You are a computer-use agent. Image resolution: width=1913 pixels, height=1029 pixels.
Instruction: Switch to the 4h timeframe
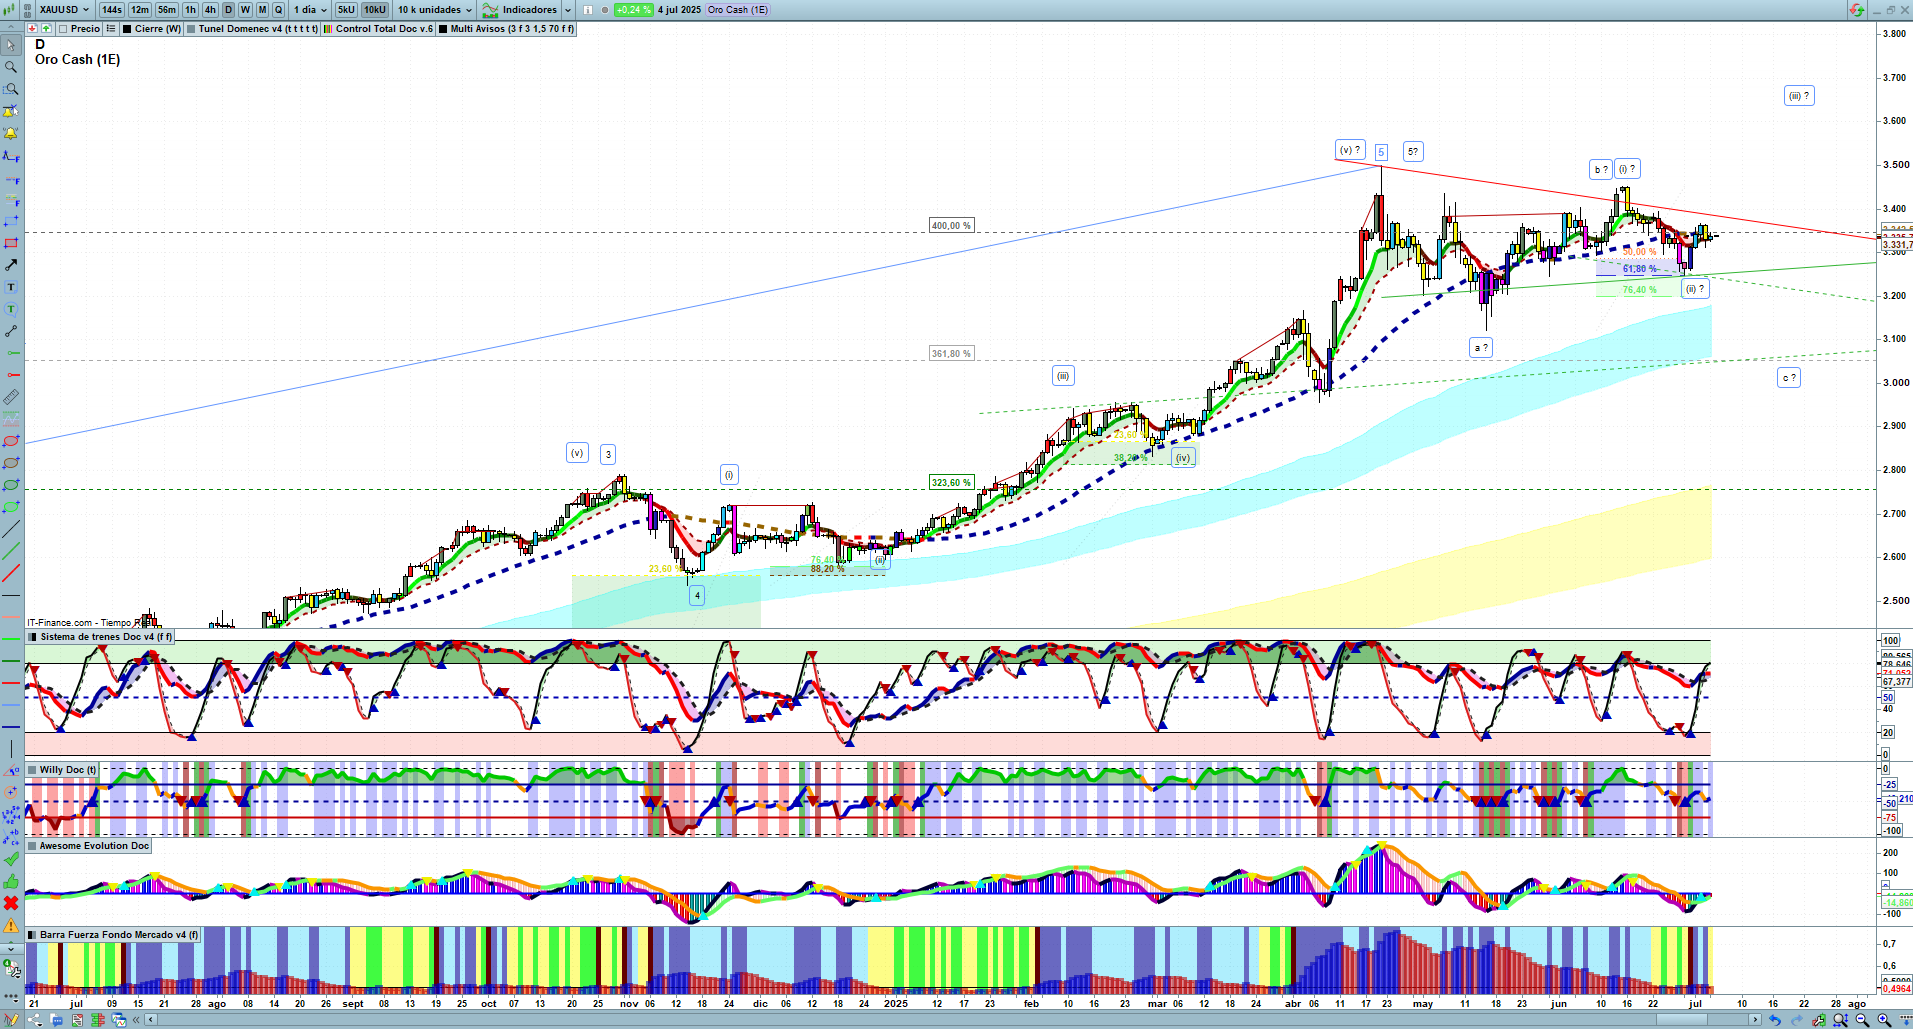coord(210,10)
